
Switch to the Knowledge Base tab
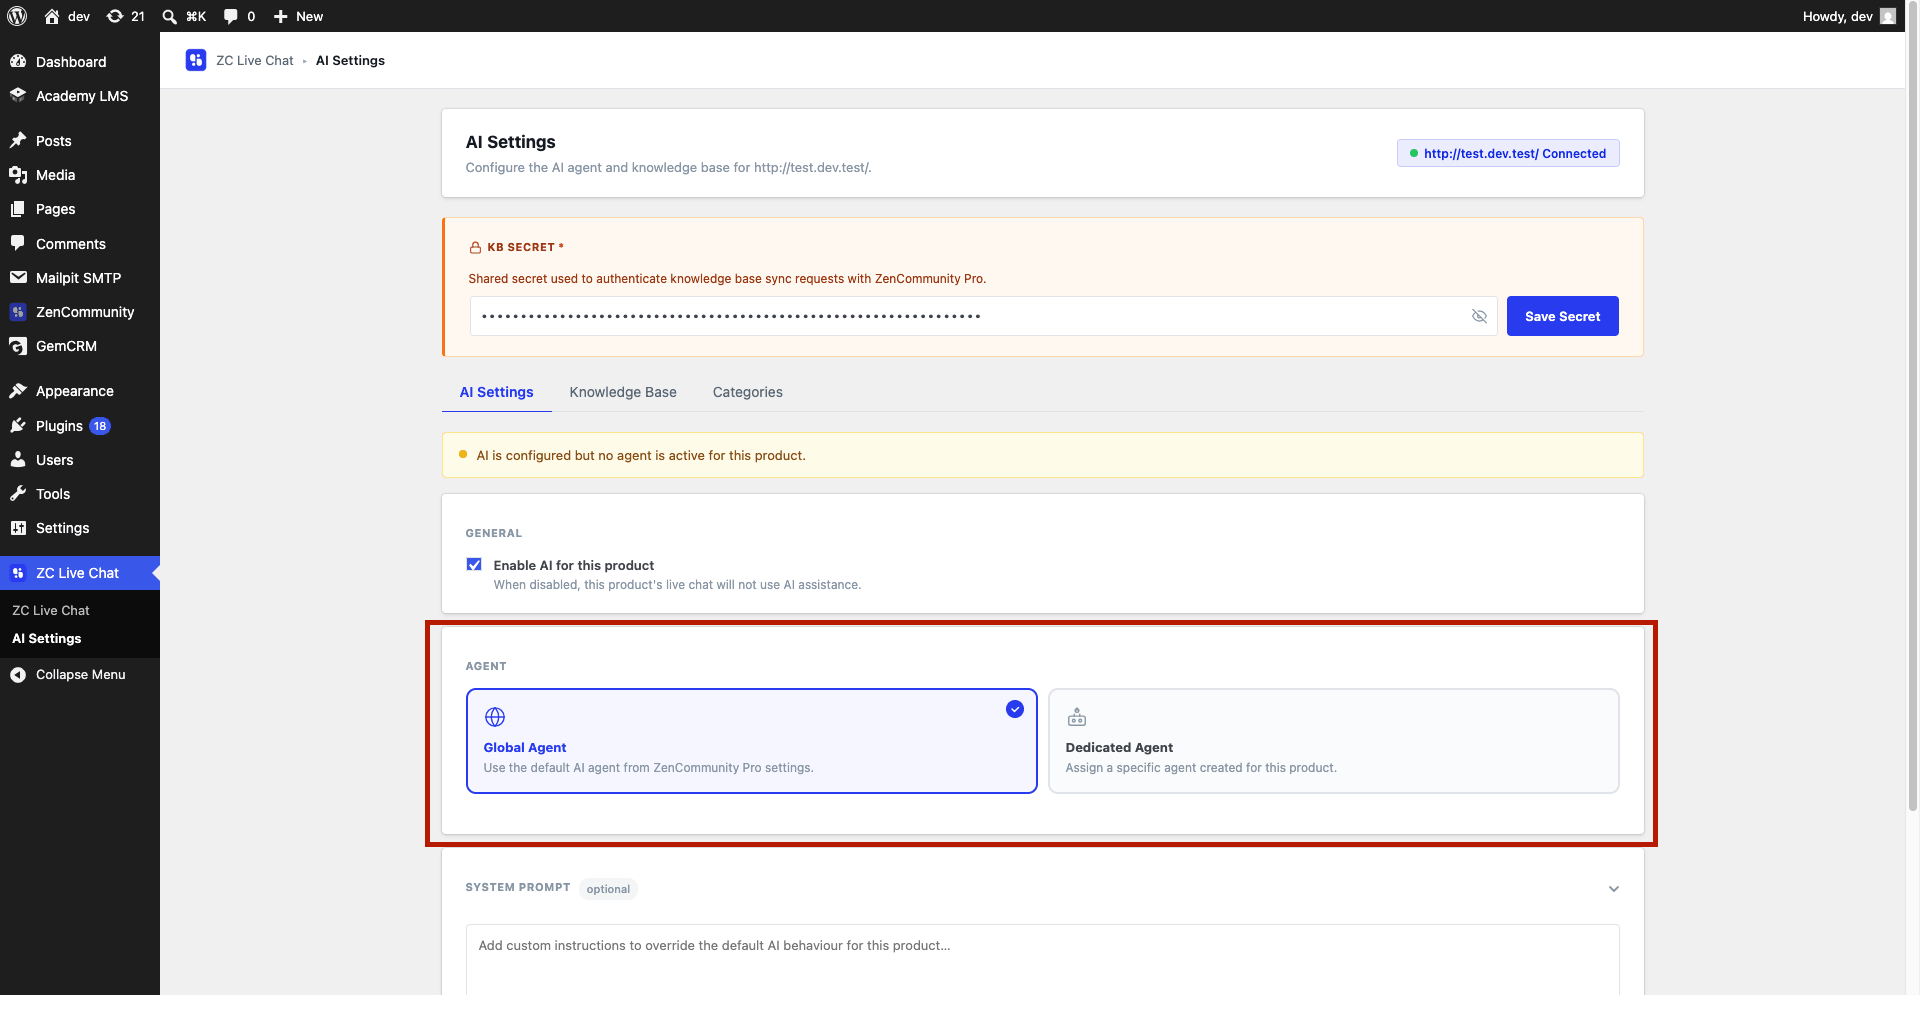[623, 392]
